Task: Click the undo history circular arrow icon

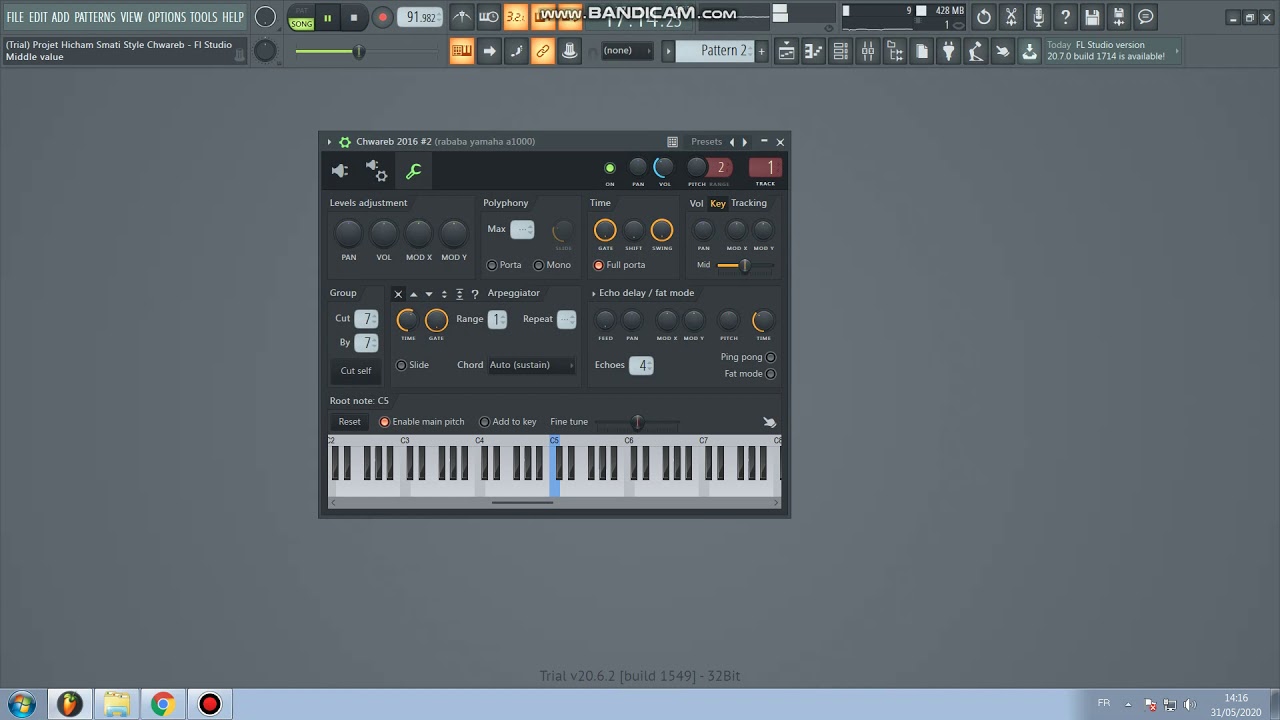Action: [984, 17]
